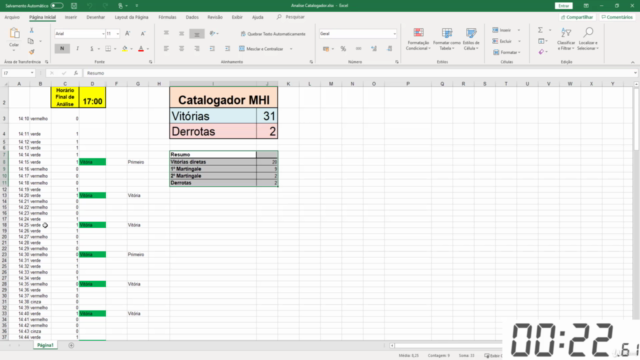
Task: Toggle Quebrar Texto Automaticamente
Action: (x=273, y=34)
